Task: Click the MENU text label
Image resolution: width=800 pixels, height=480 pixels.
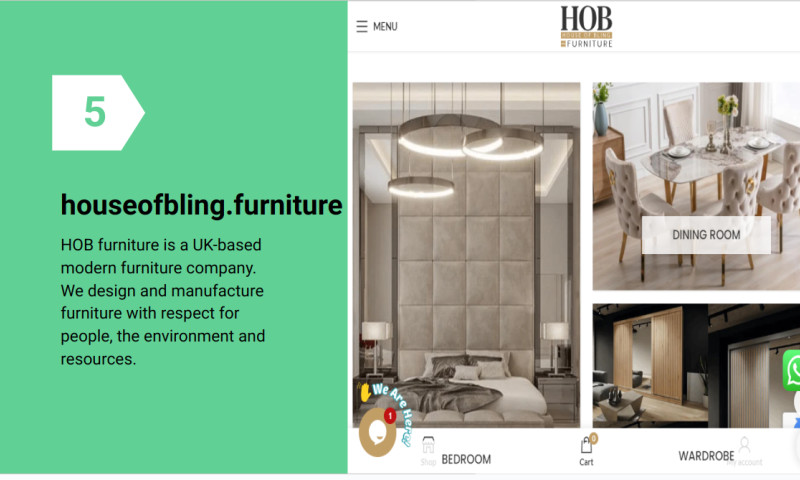Action: [385, 27]
